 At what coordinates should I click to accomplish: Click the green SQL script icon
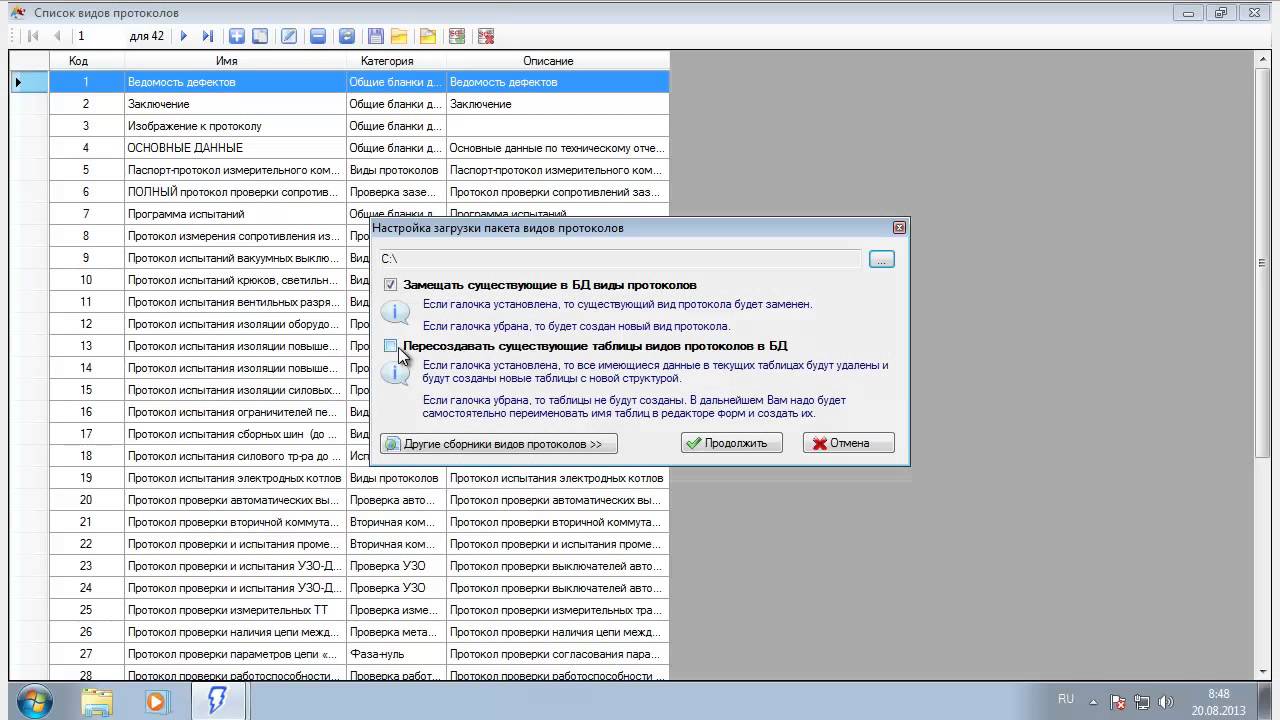457,36
